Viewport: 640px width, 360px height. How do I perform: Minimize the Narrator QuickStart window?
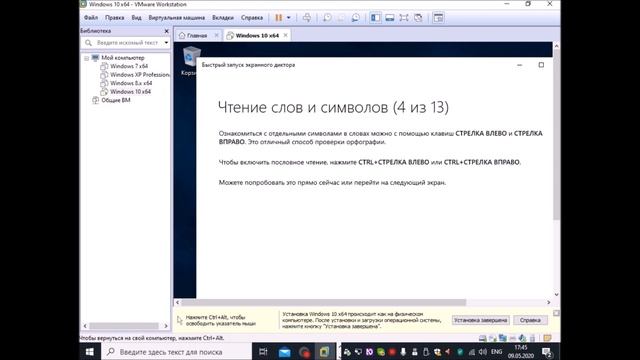pos(519,65)
